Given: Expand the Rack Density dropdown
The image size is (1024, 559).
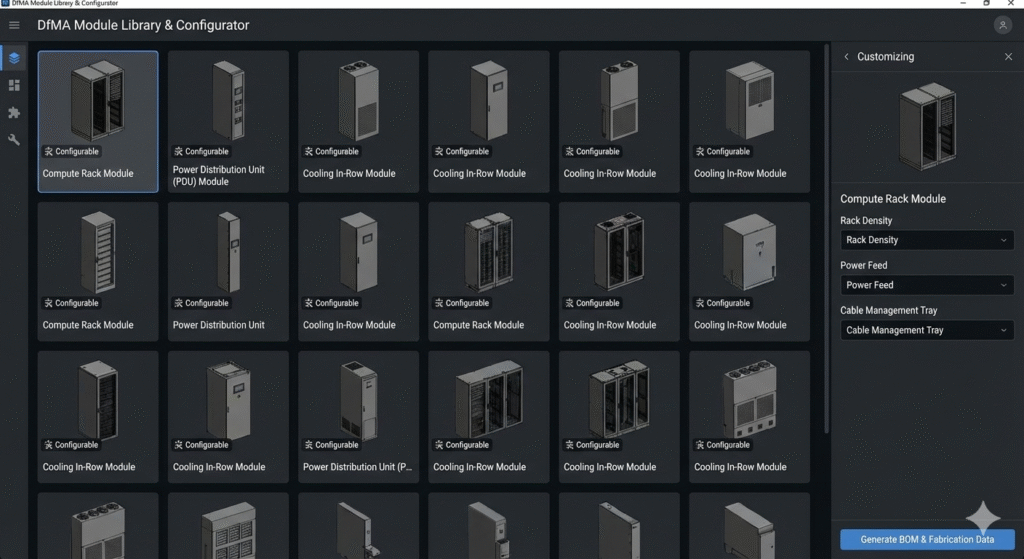Looking at the screenshot, I should tap(927, 240).
